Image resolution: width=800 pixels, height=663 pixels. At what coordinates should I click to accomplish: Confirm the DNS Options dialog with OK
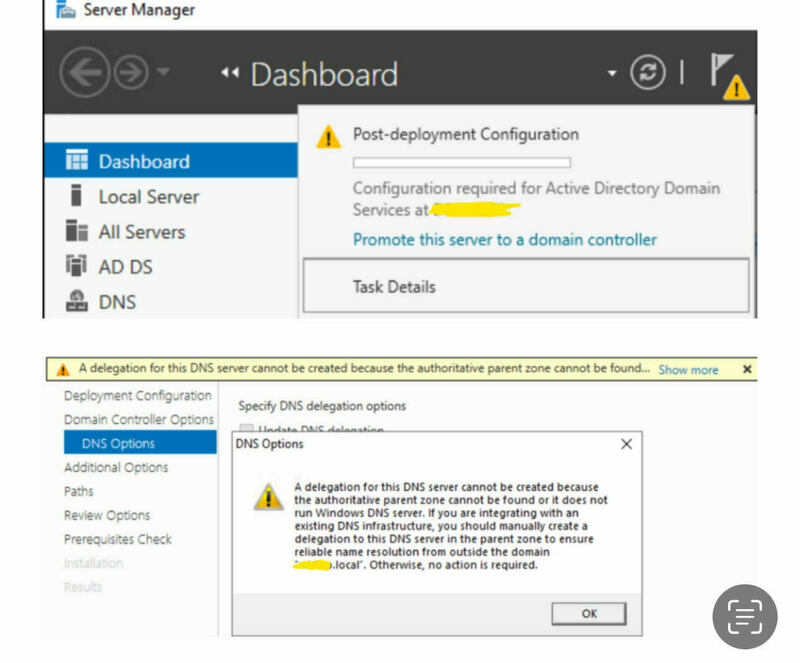[x=590, y=614]
